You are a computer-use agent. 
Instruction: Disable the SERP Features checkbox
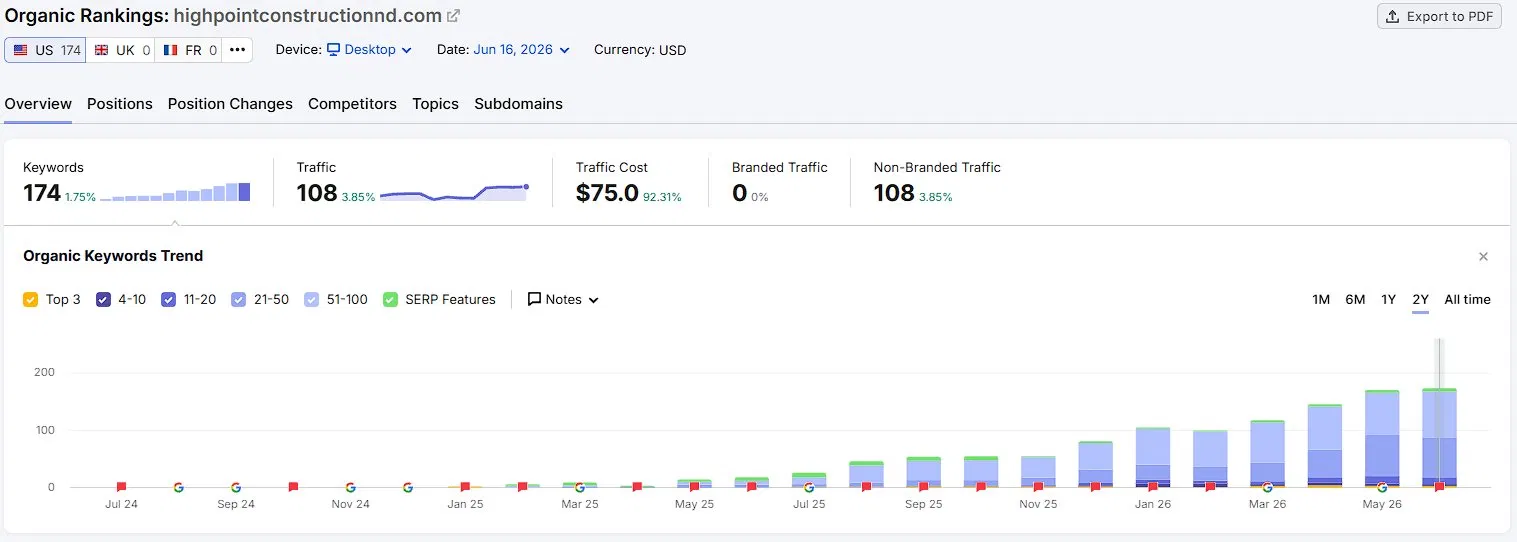pos(390,299)
